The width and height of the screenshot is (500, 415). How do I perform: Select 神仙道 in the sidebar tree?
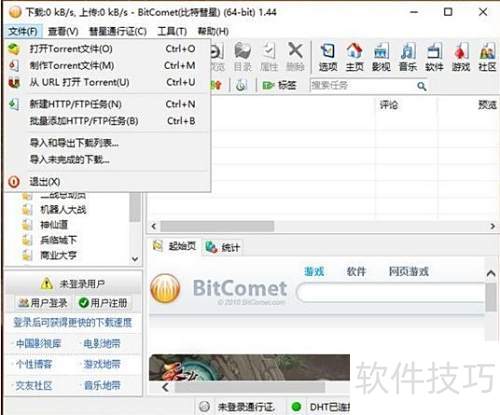(54, 225)
